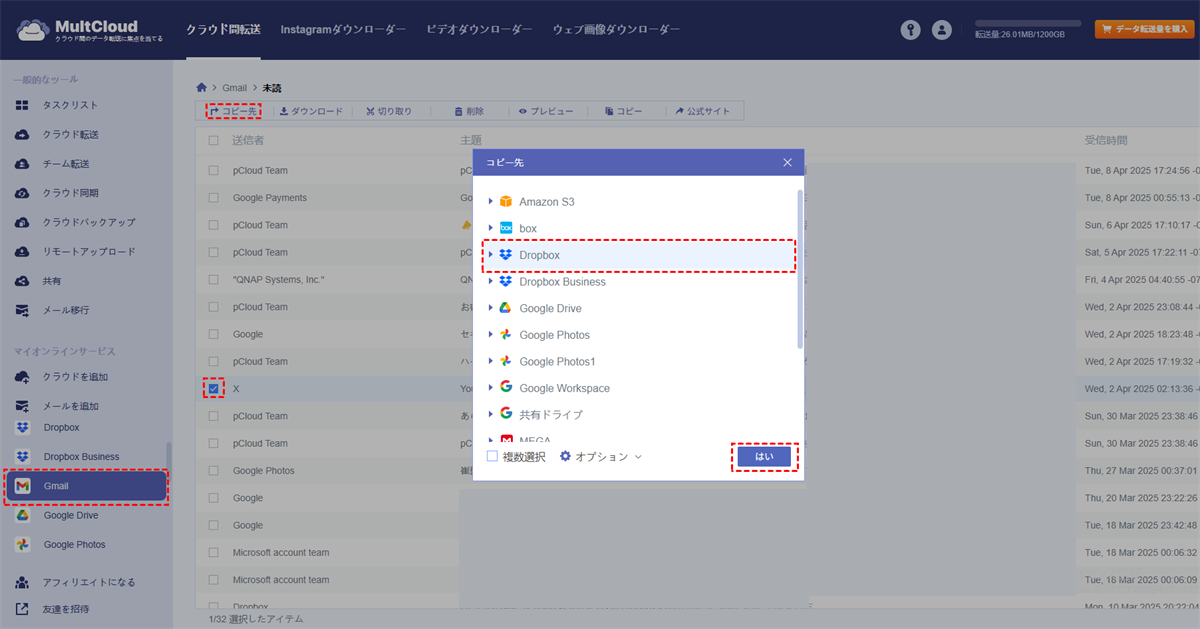The height and width of the screenshot is (629, 1200).
Task: Click プレビュー in toolbar
Action: [546, 112]
